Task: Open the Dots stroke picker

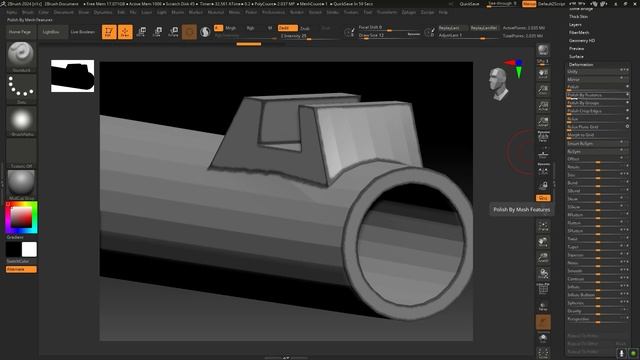Action: pos(21,89)
